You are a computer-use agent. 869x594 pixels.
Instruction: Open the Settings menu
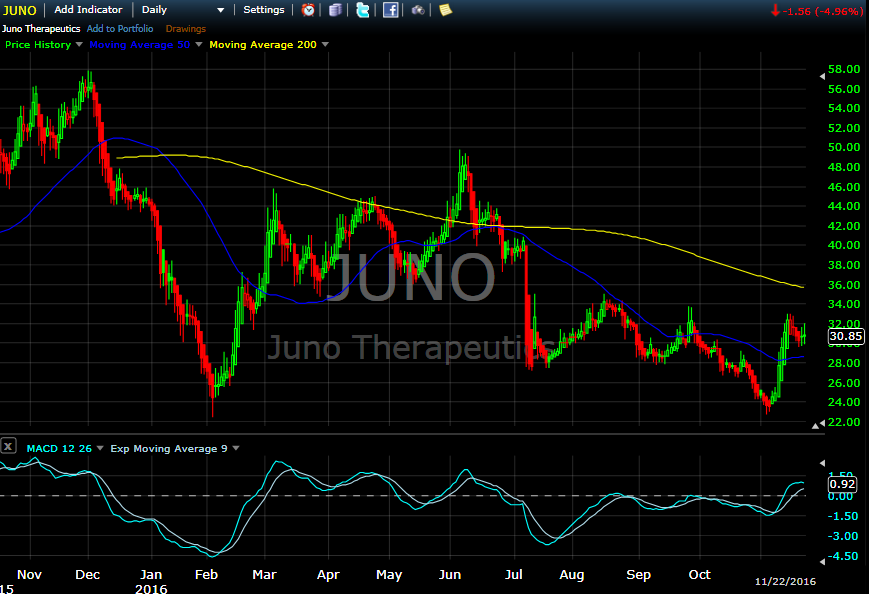264,10
